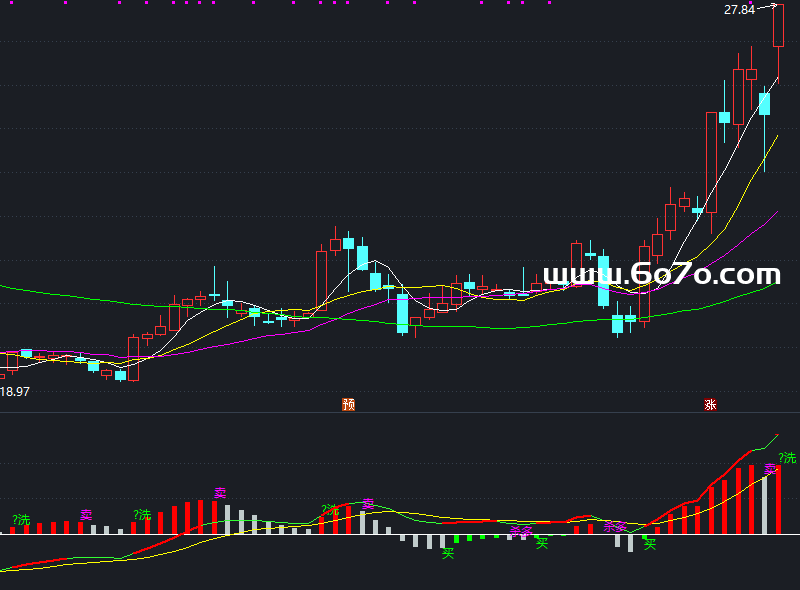Select the topmost red candlestick near 27.84
Image resolution: width=800 pixels, height=590 pixels.
778,26
